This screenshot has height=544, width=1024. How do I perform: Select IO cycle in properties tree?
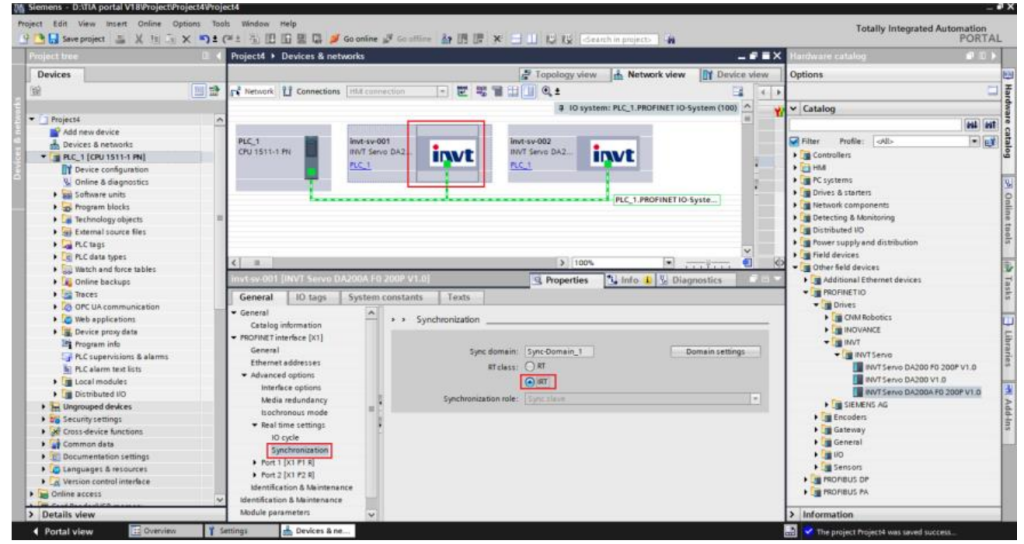coord(285,438)
